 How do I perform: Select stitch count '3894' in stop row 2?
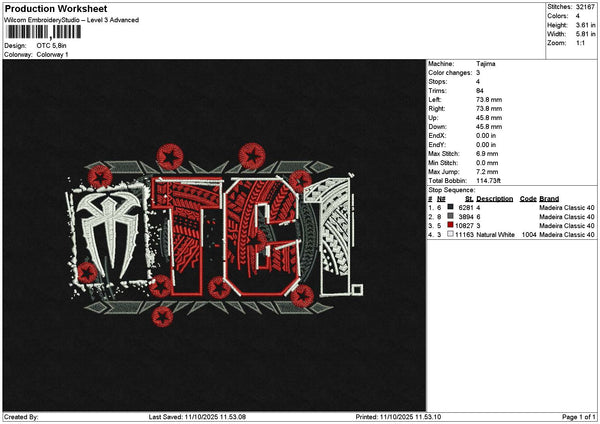coord(466,217)
